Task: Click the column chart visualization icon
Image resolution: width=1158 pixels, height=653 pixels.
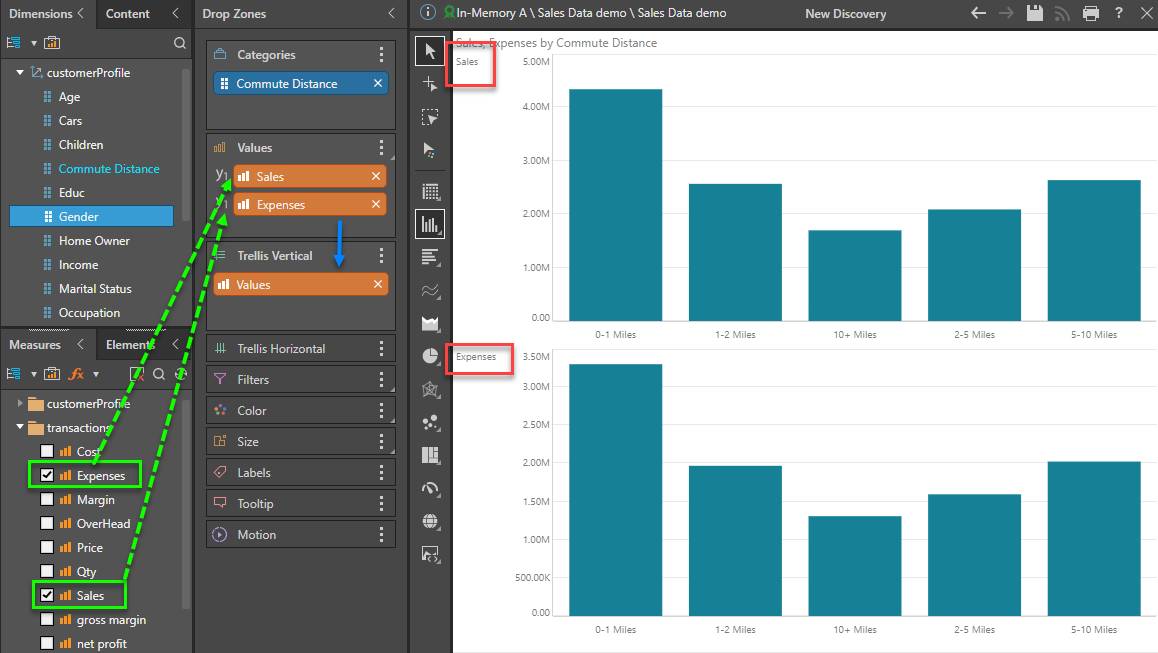Action: point(430,224)
